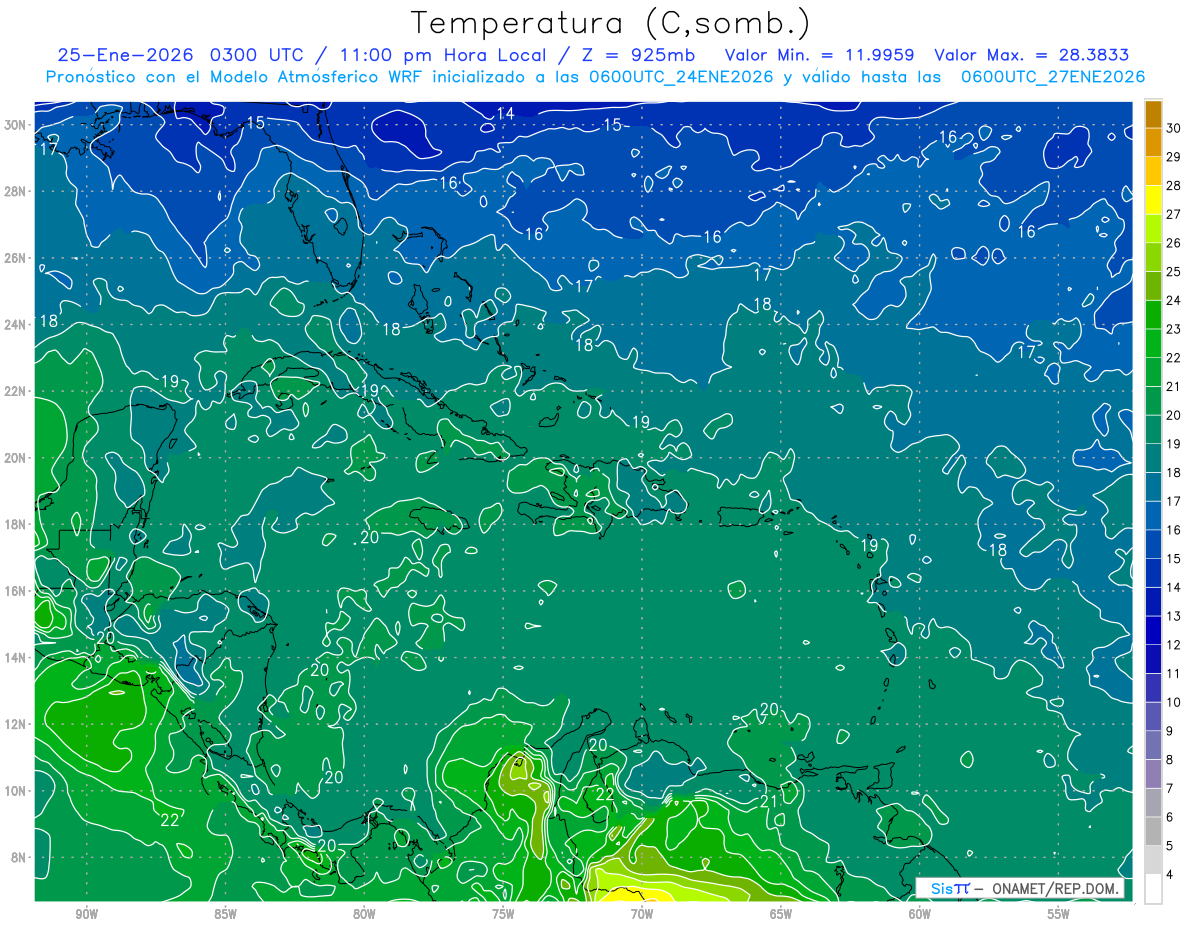
Task: Click the 24N latitude axis label
Action: 15,325
